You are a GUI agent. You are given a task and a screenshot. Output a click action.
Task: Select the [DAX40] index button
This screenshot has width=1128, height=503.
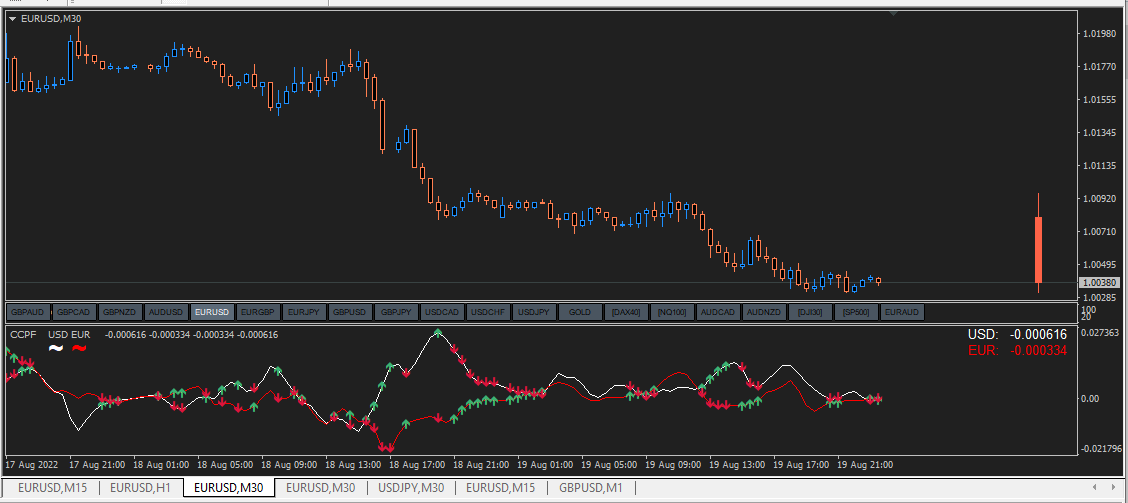click(x=627, y=312)
